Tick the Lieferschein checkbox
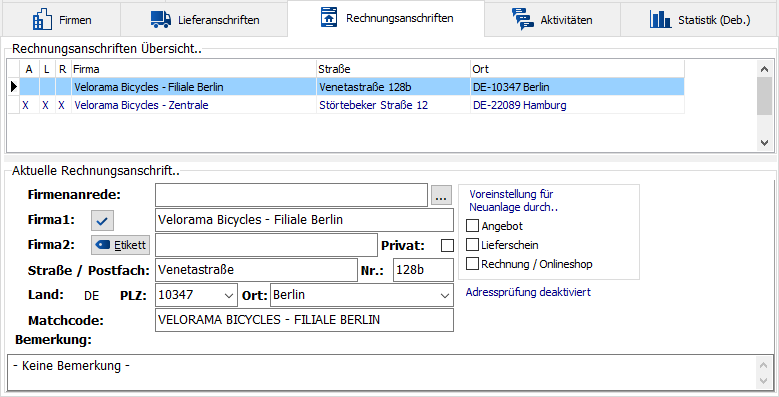The image size is (779, 397). coord(472,244)
